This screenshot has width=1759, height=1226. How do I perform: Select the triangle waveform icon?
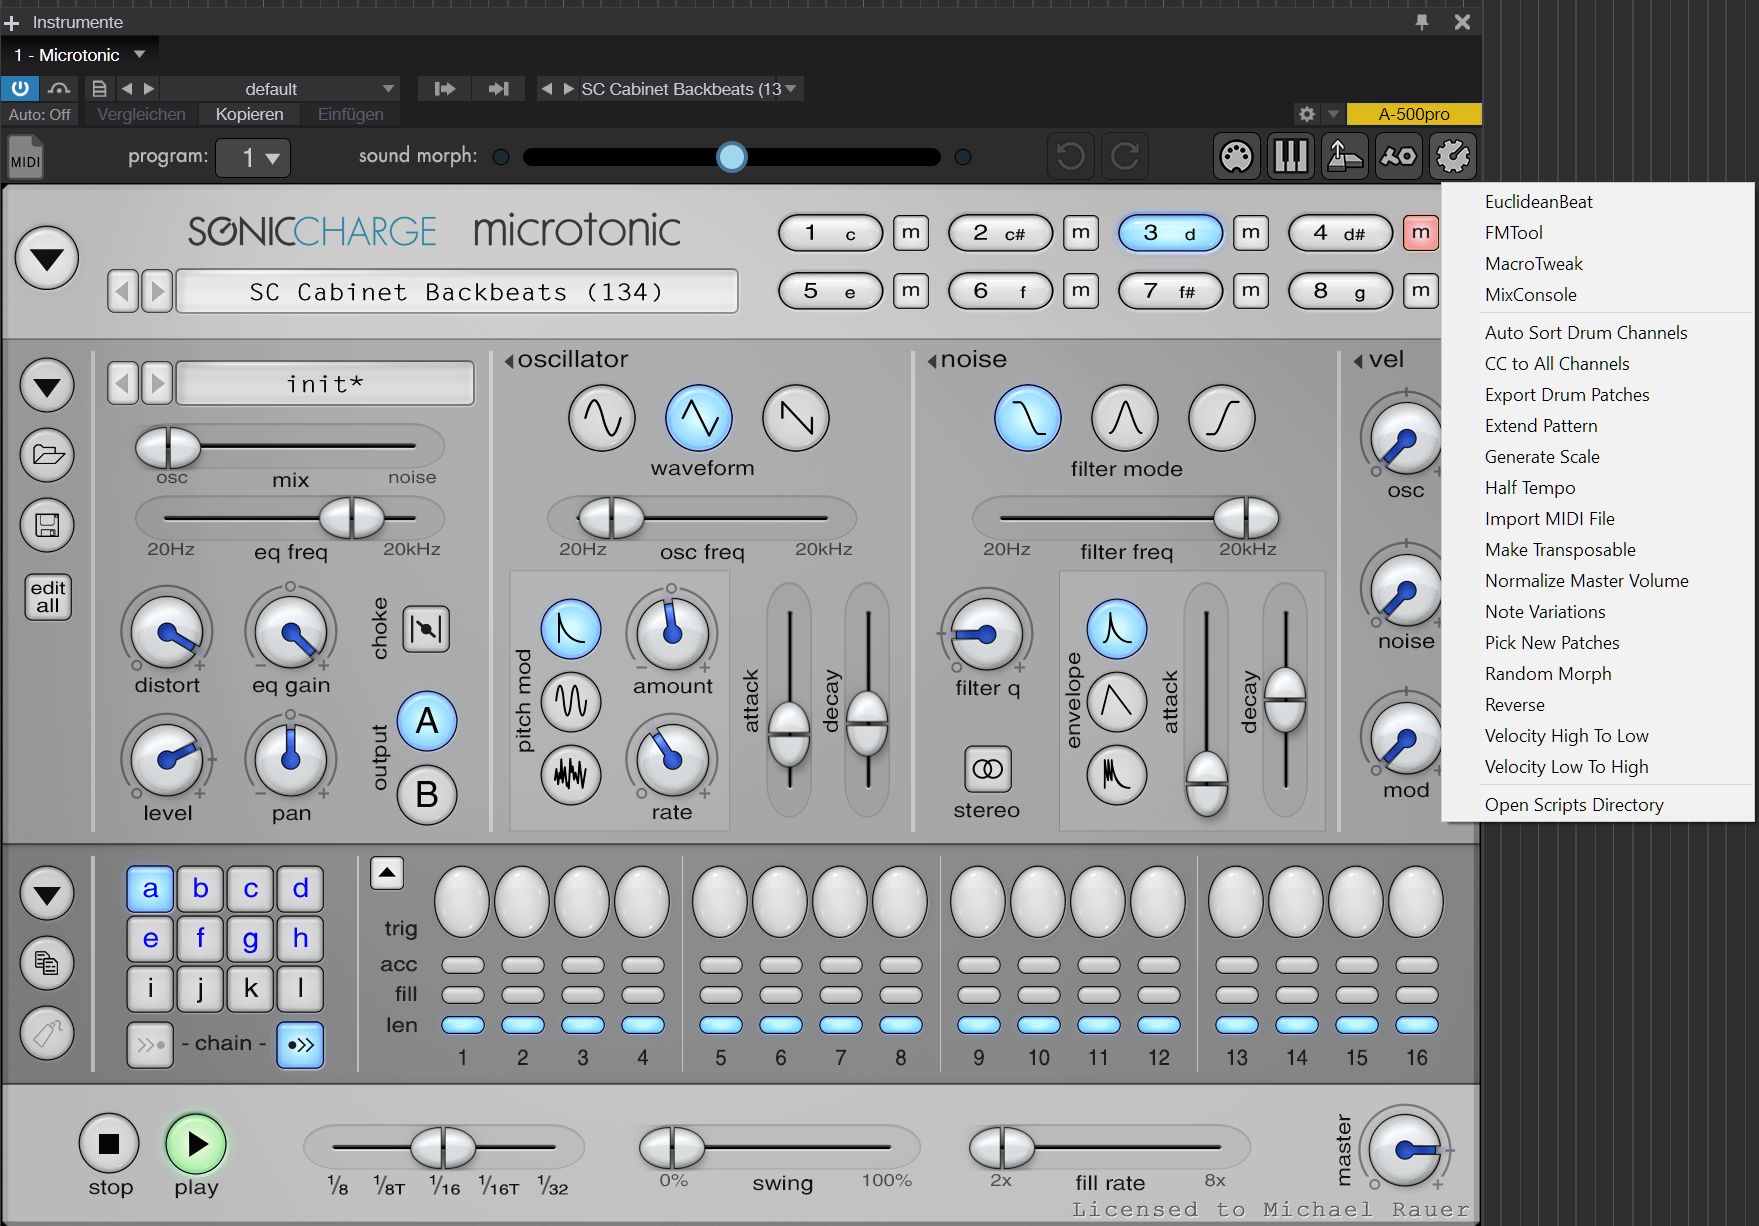pyautogui.click(x=699, y=418)
